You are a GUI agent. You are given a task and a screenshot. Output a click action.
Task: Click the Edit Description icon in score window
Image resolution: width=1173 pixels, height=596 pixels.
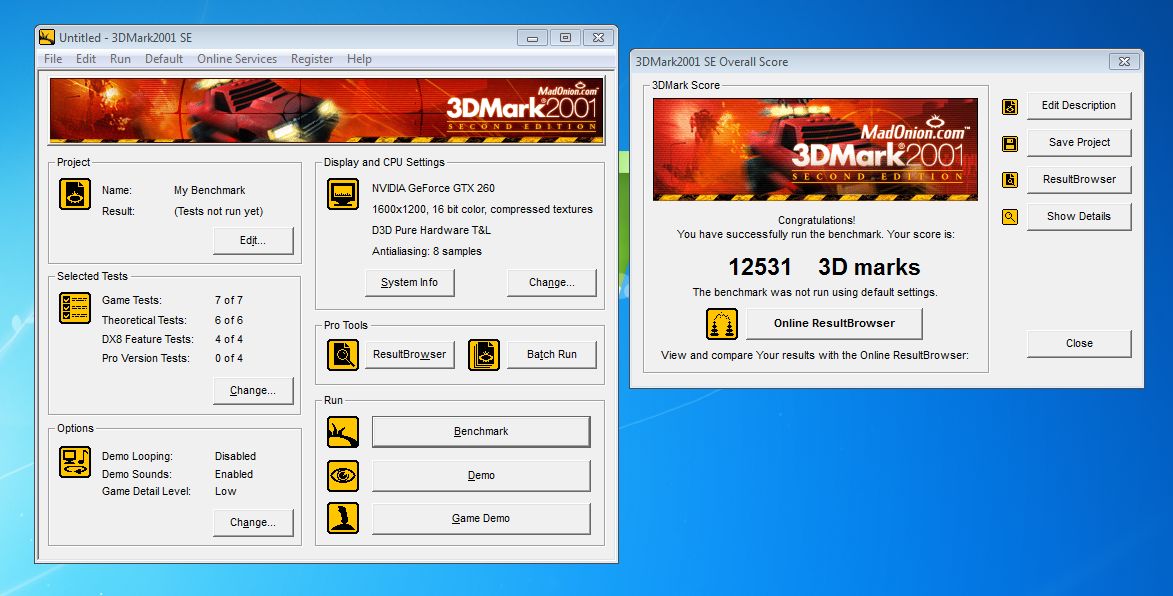pyautogui.click(x=1010, y=107)
